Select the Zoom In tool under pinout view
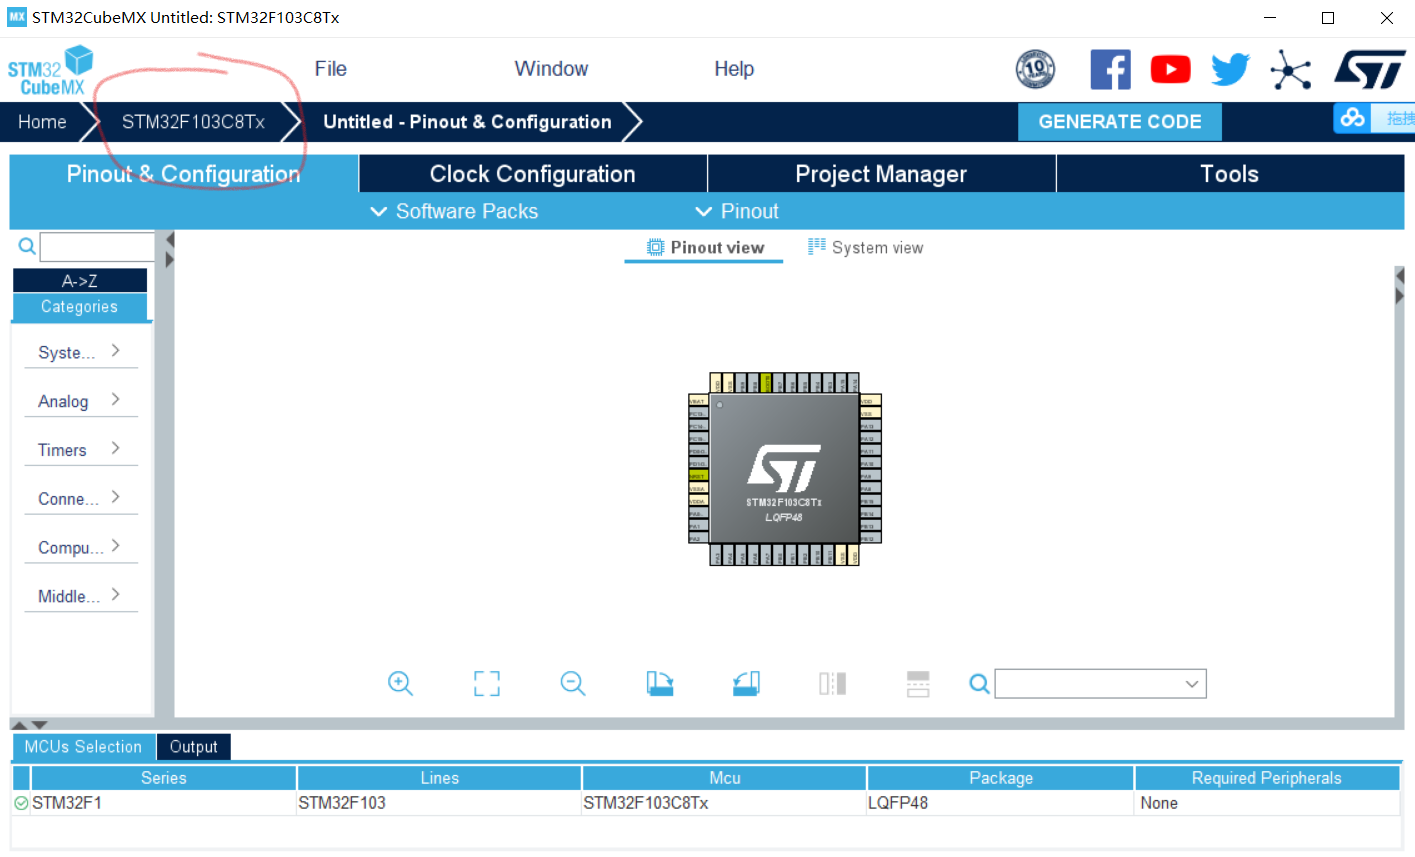1415x857 pixels. [400, 684]
